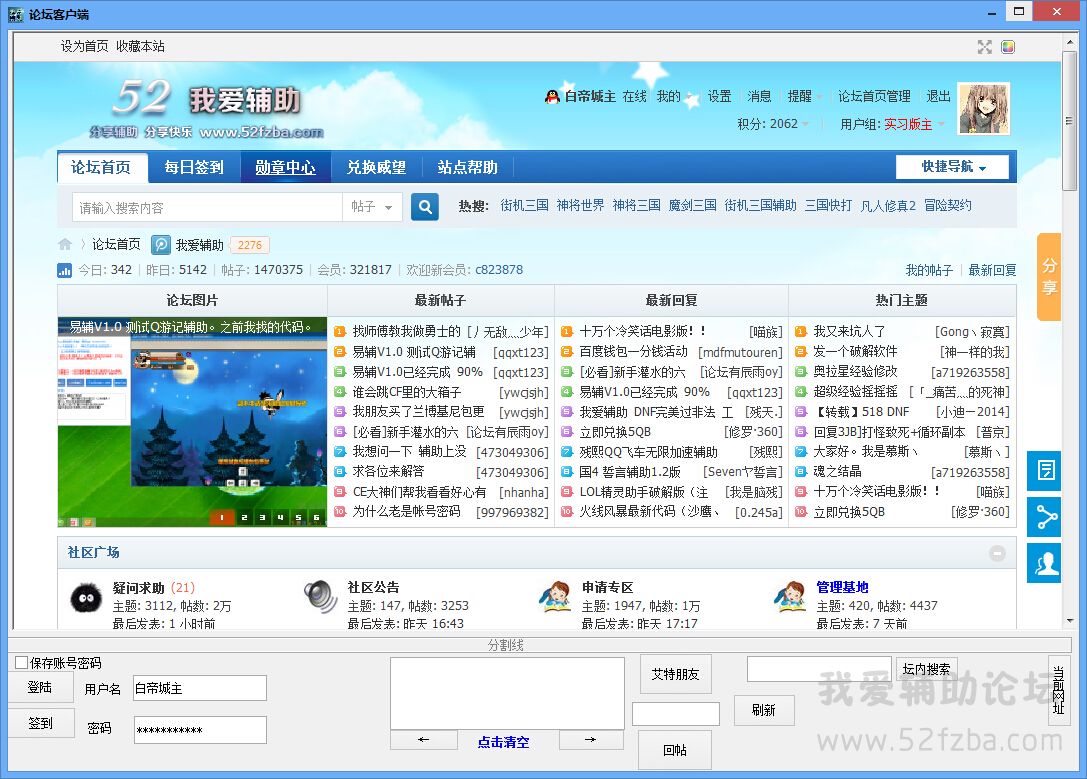Click the 点击清空 link

[503, 742]
